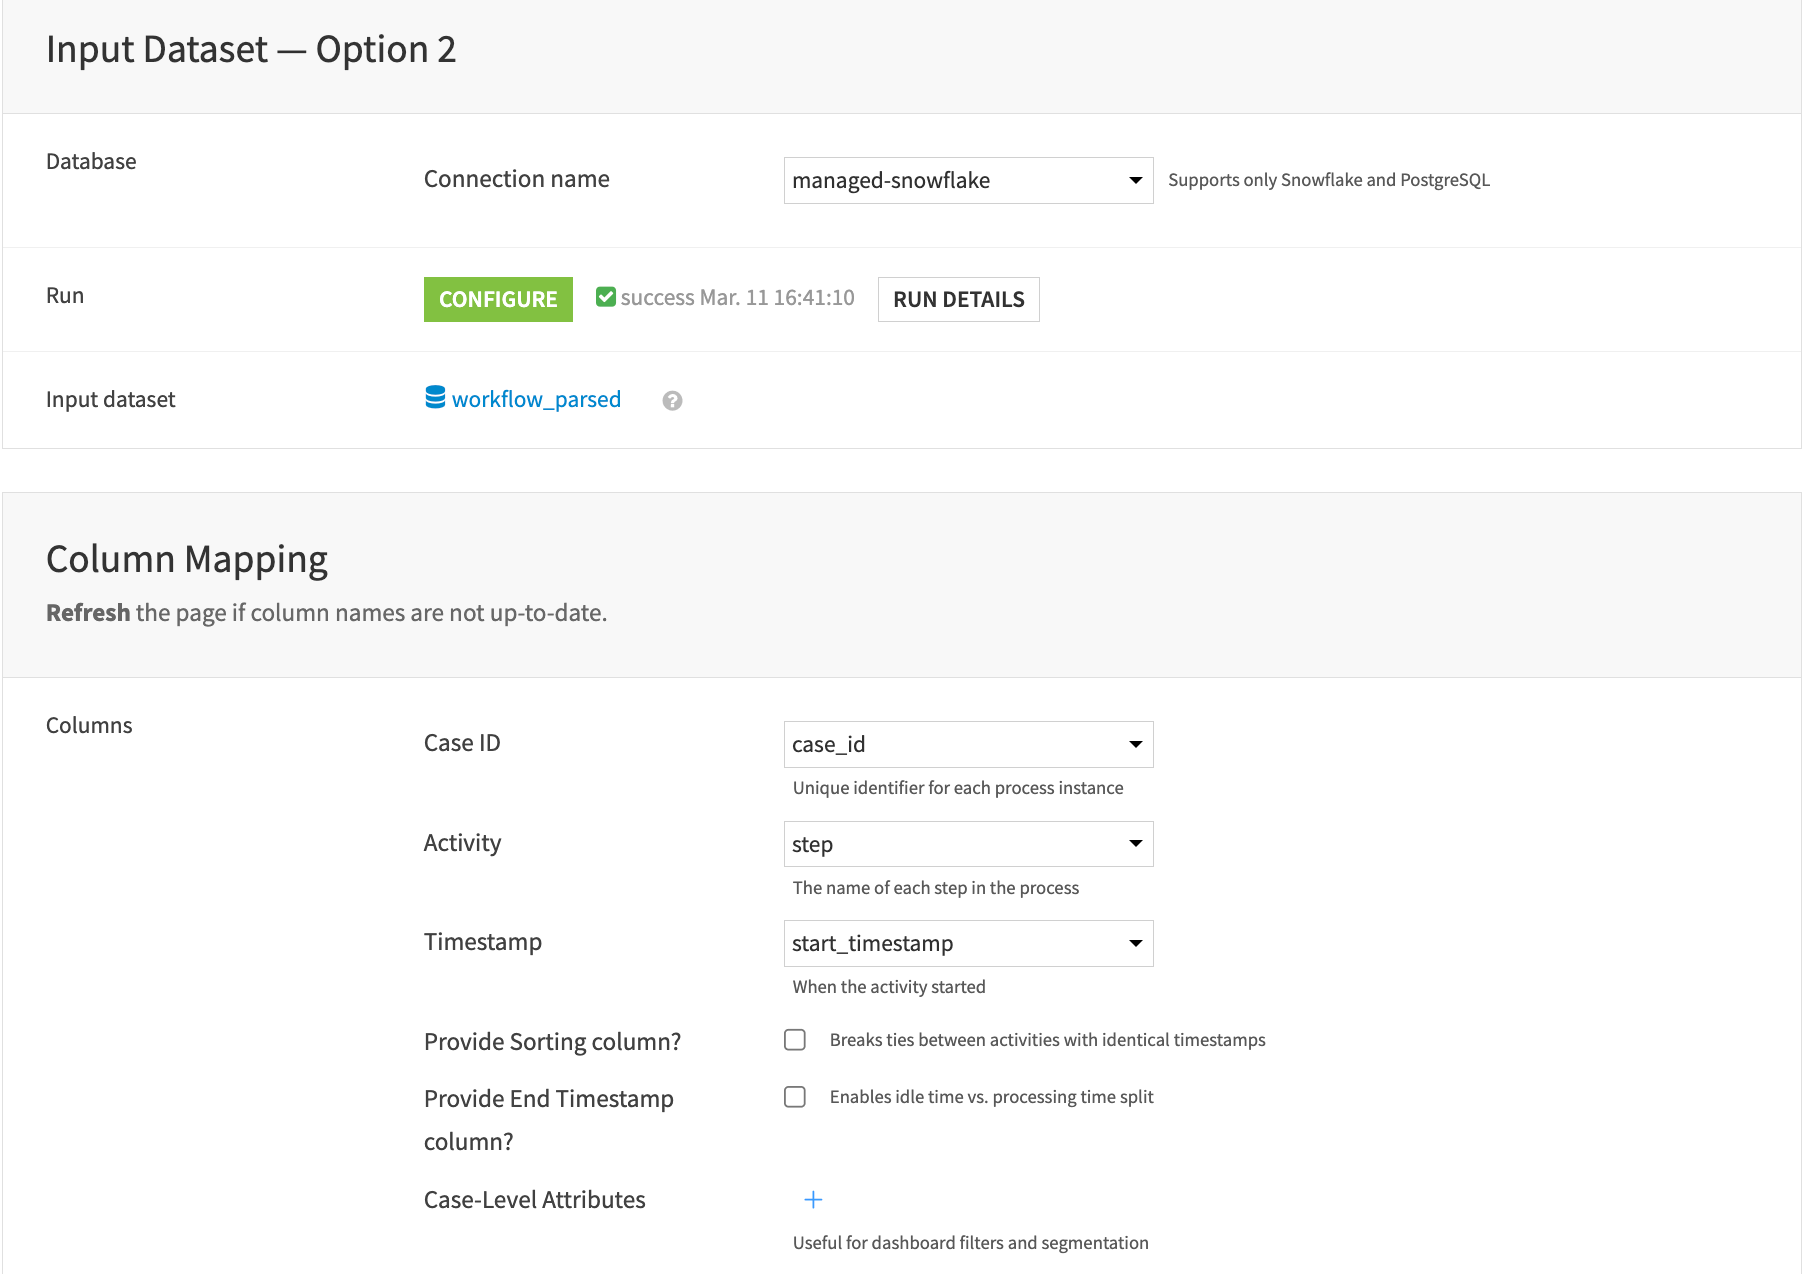The width and height of the screenshot is (1804, 1274).
Task: Click the CONFIGURE button
Action: tap(498, 299)
